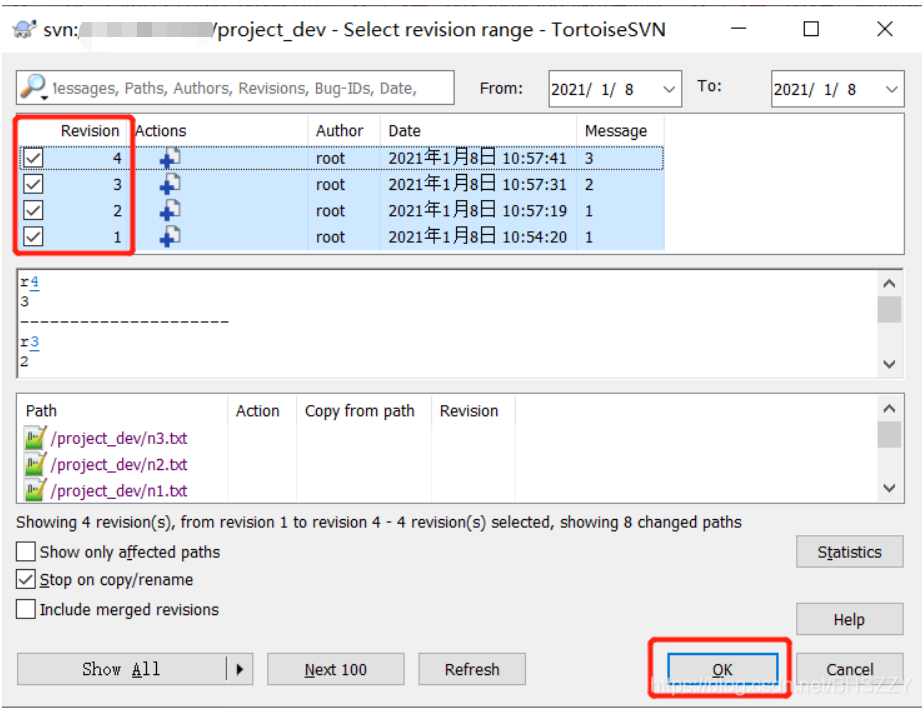Click inside the log message filter field

click(x=250, y=87)
